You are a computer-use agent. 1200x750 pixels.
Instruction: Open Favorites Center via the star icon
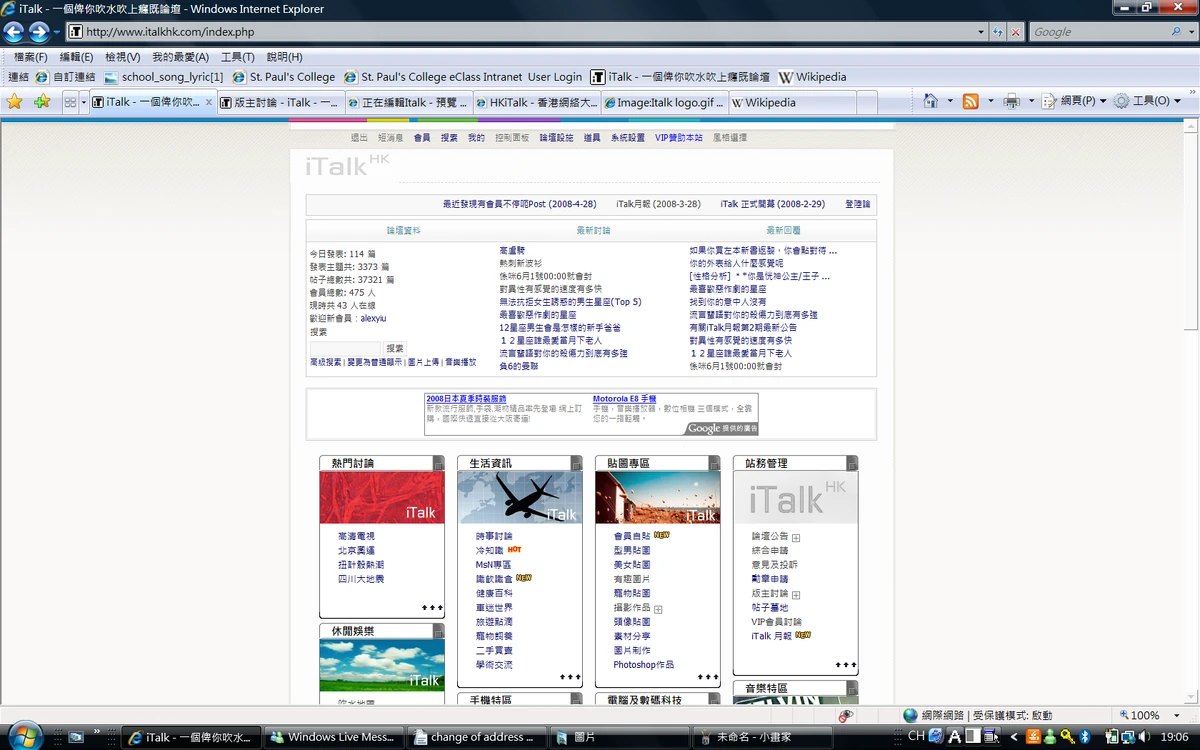pos(15,101)
